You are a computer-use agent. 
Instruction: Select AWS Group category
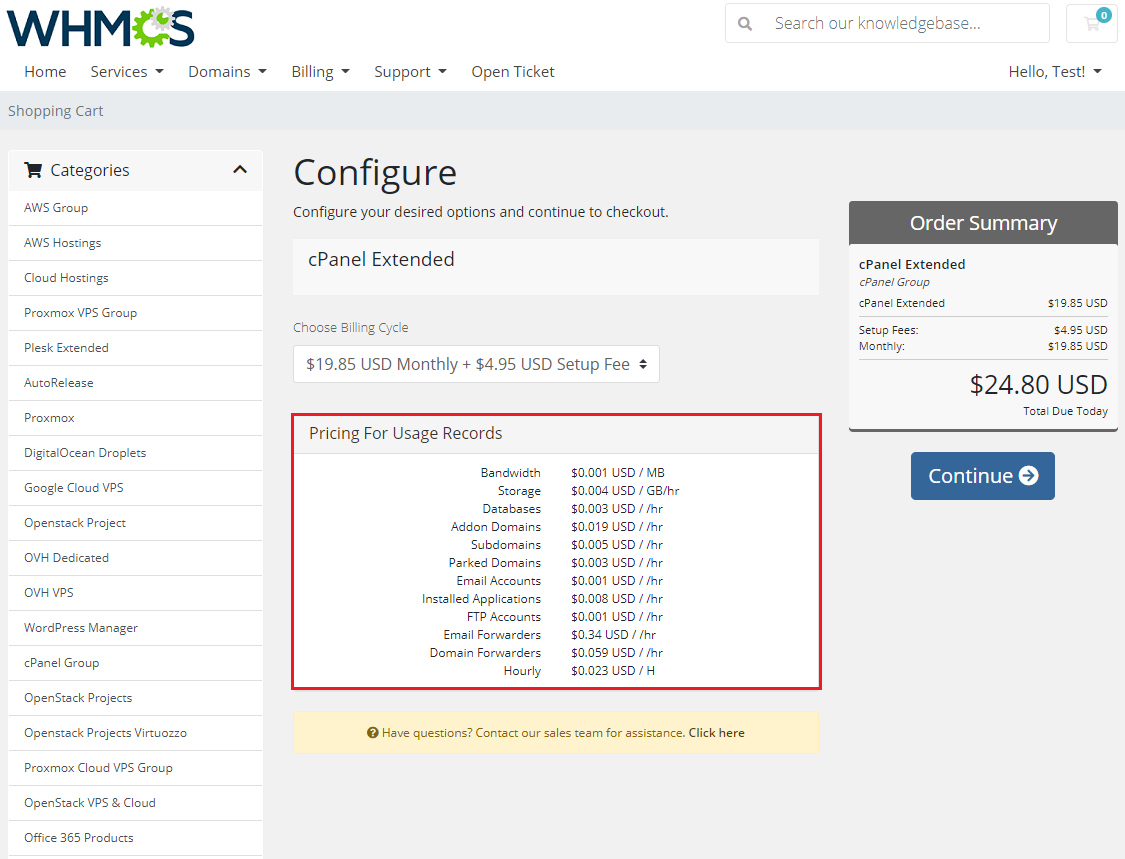pos(136,208)
